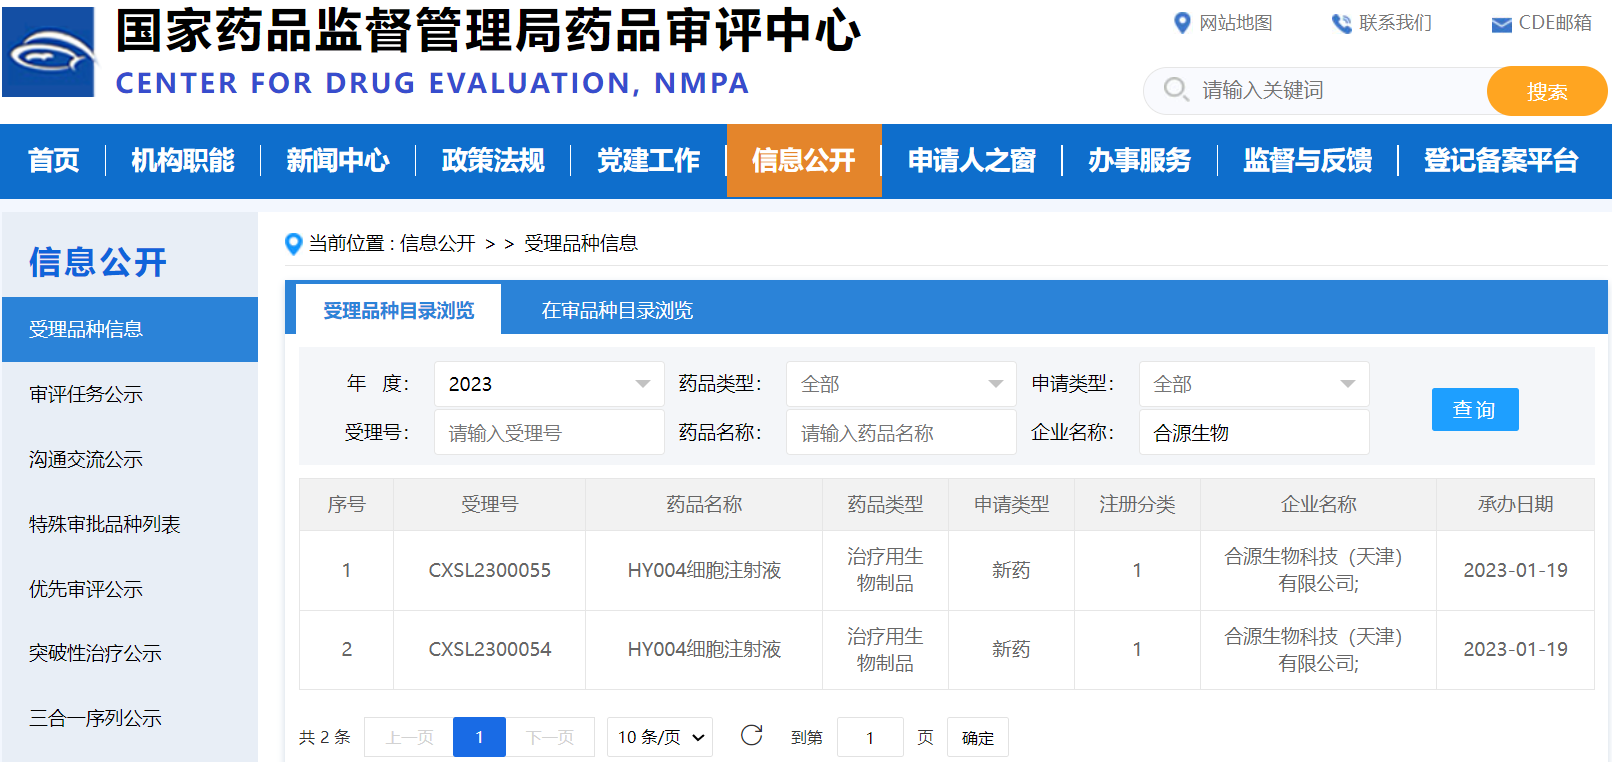Open the 10 条/页 page size dropdown
Viewport: 1612px width, 762px height.
click(x=660, y=737)
